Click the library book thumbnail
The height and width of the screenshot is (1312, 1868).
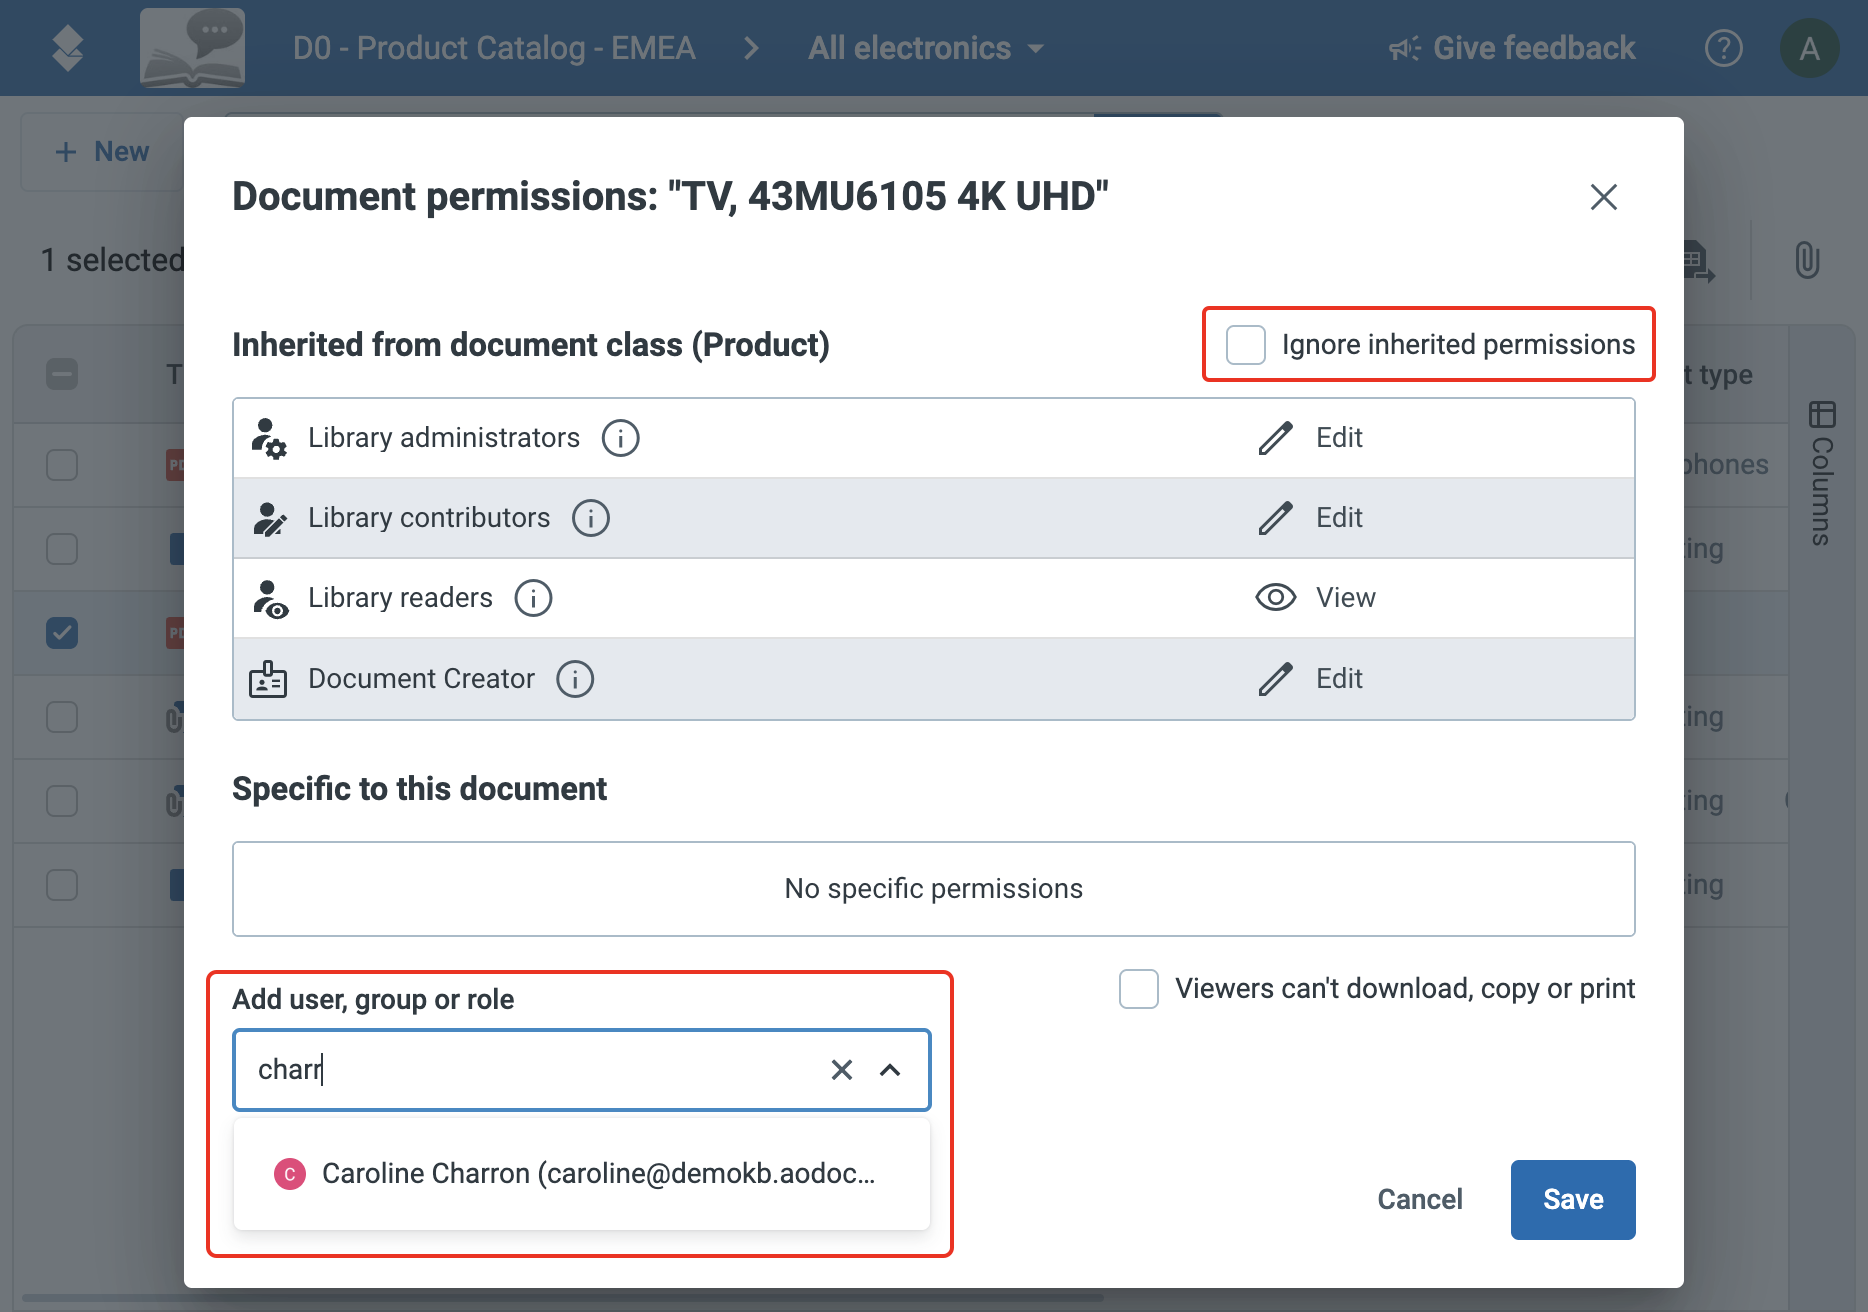coord(193,48)
